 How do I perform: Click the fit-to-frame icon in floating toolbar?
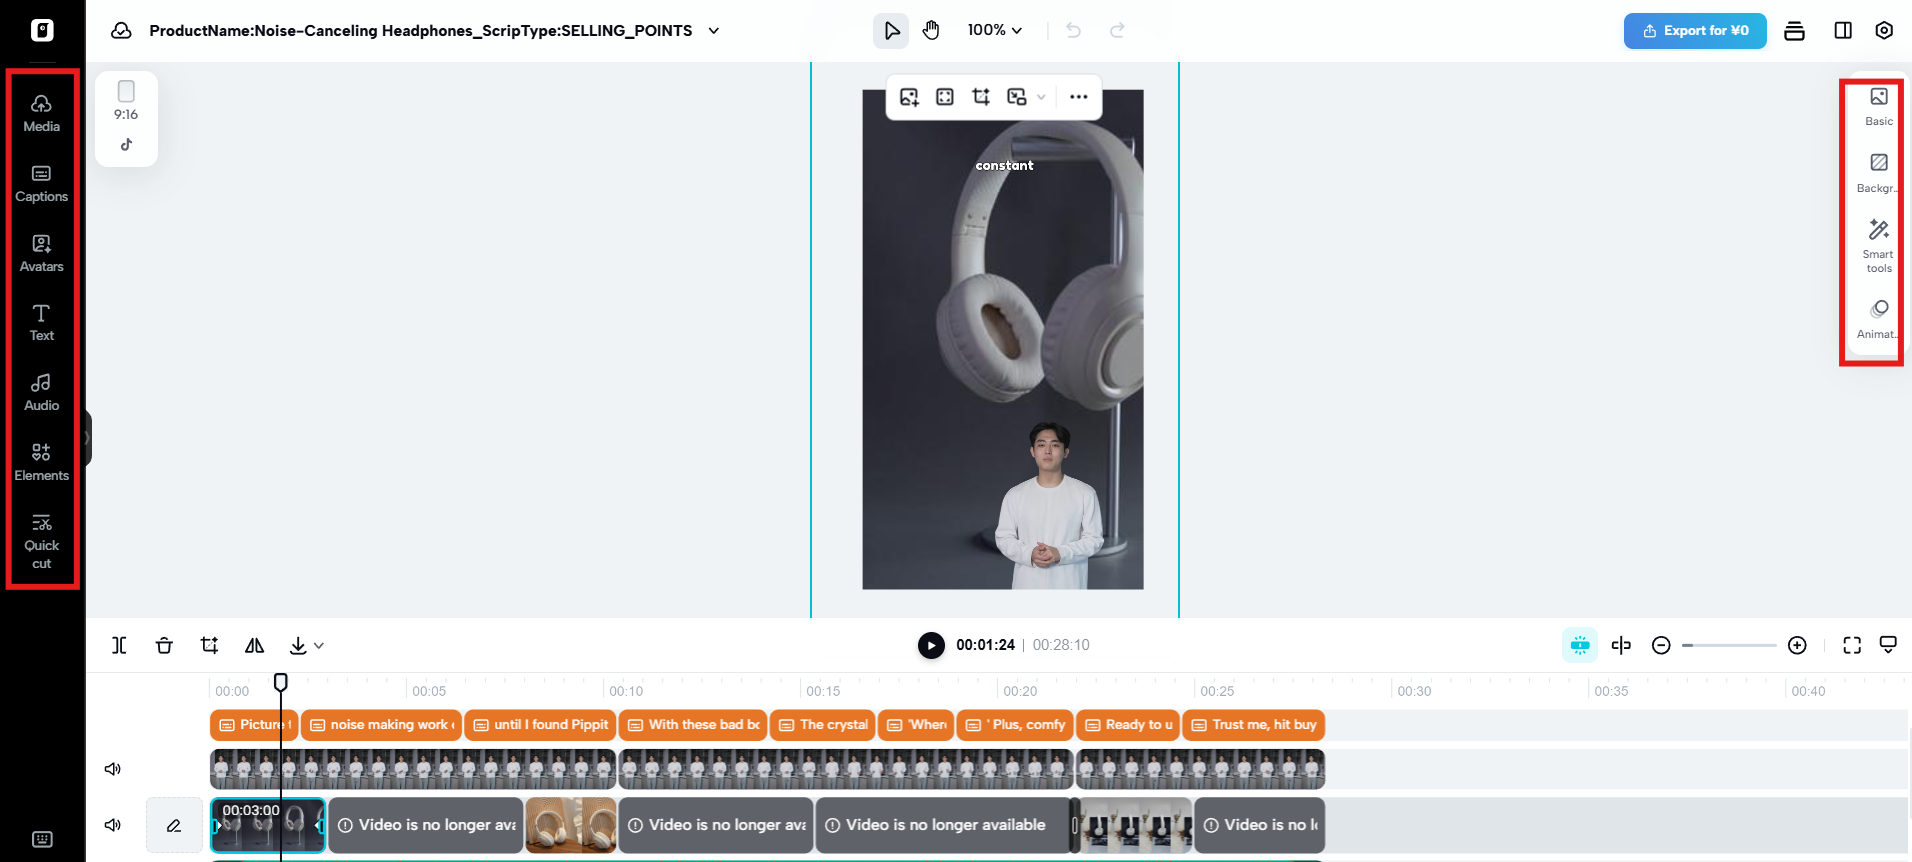(x=945, y=97)
